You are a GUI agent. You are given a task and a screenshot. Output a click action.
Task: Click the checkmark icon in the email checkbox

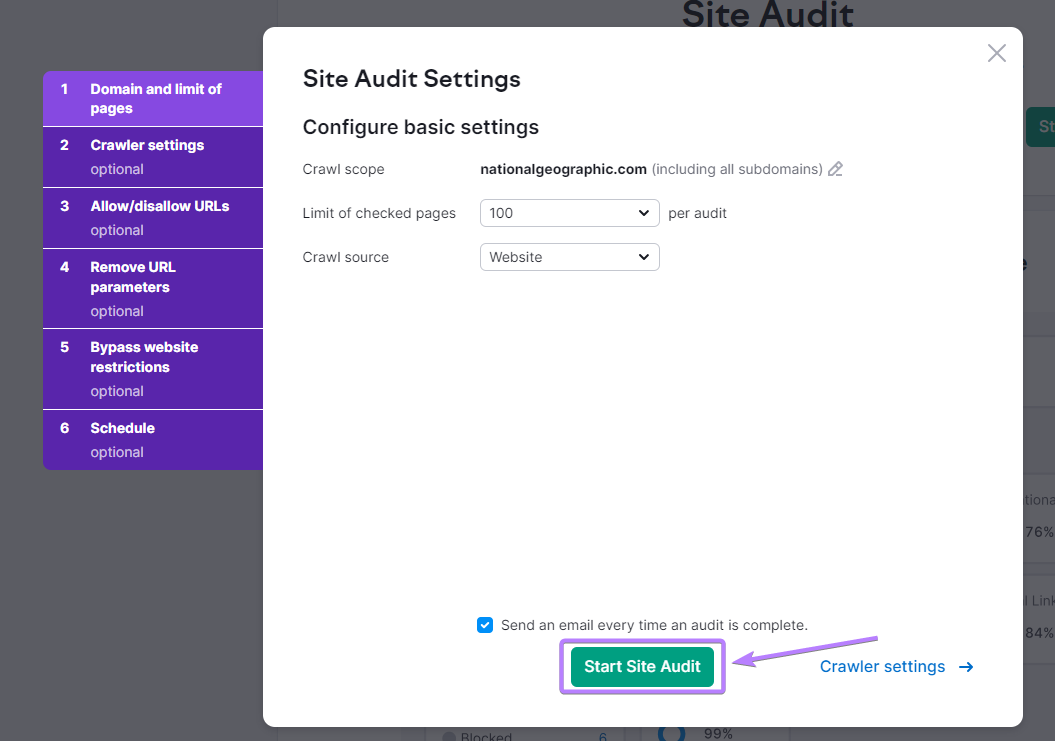pyautogui.click(x=484, y=625)
